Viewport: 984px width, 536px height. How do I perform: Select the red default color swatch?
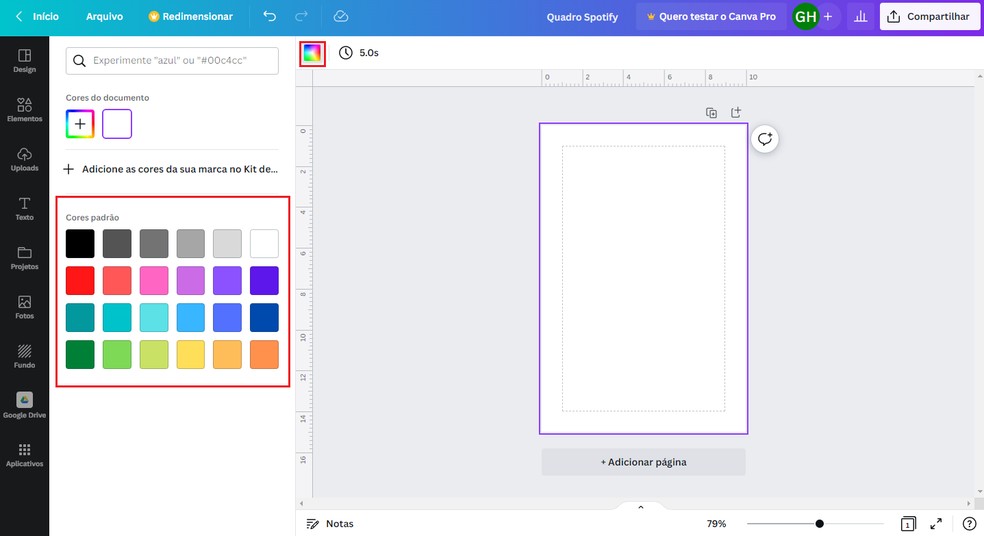[80, 281]
